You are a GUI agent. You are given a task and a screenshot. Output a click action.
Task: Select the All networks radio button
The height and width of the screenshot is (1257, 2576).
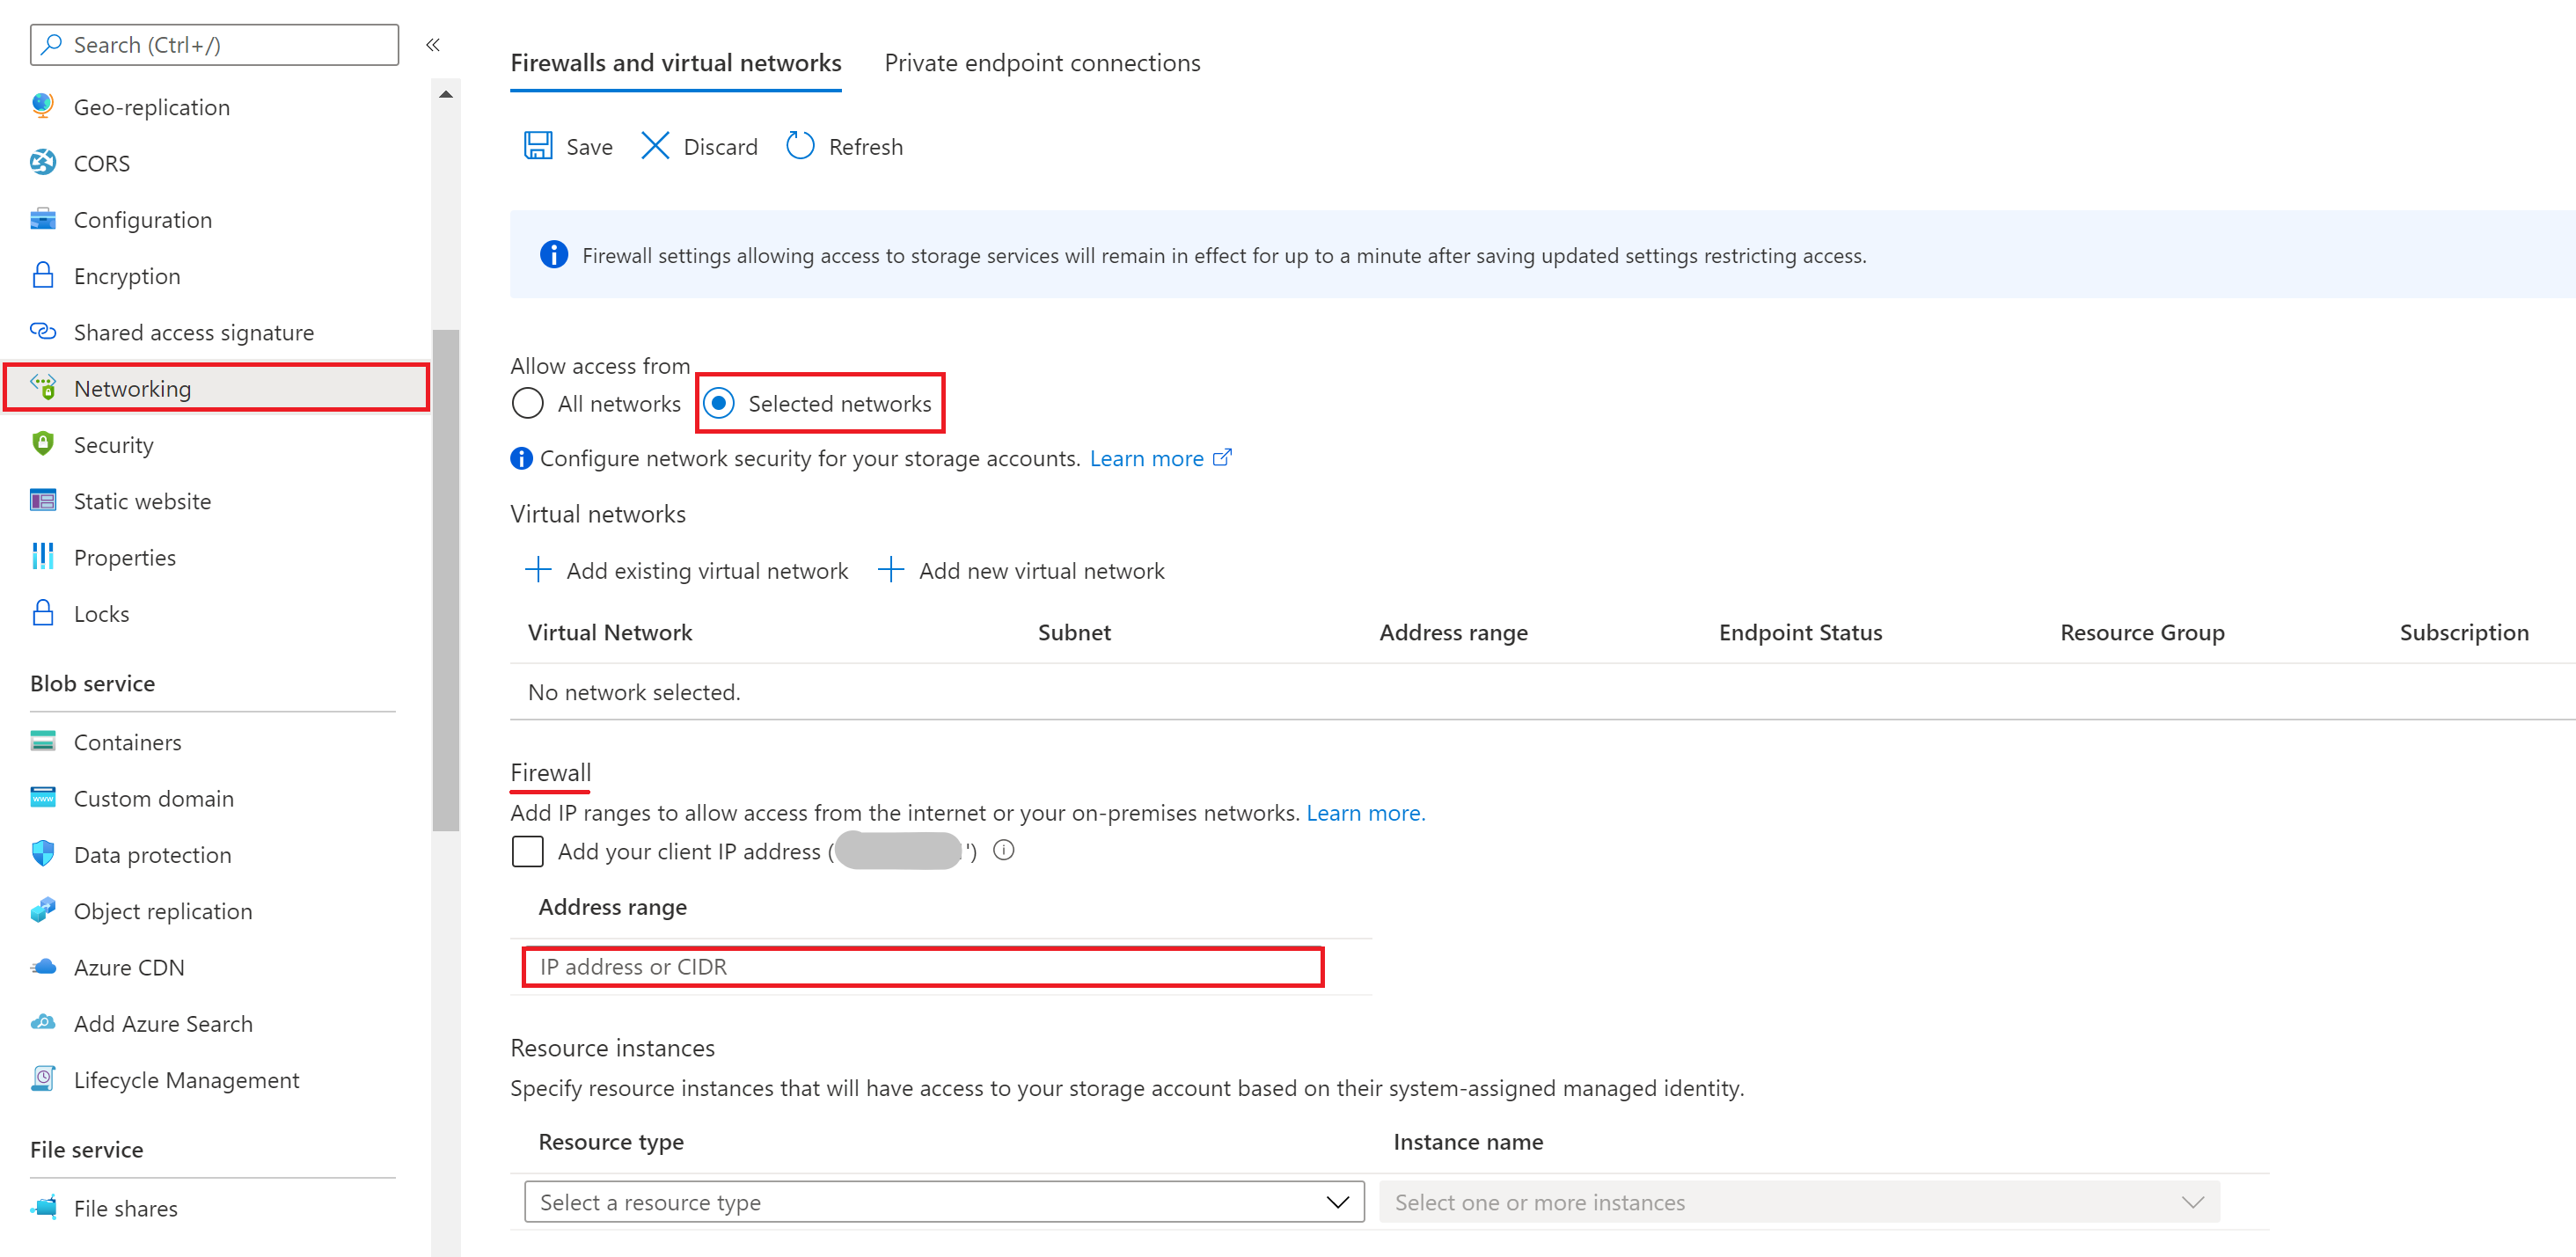click(527, 403)
